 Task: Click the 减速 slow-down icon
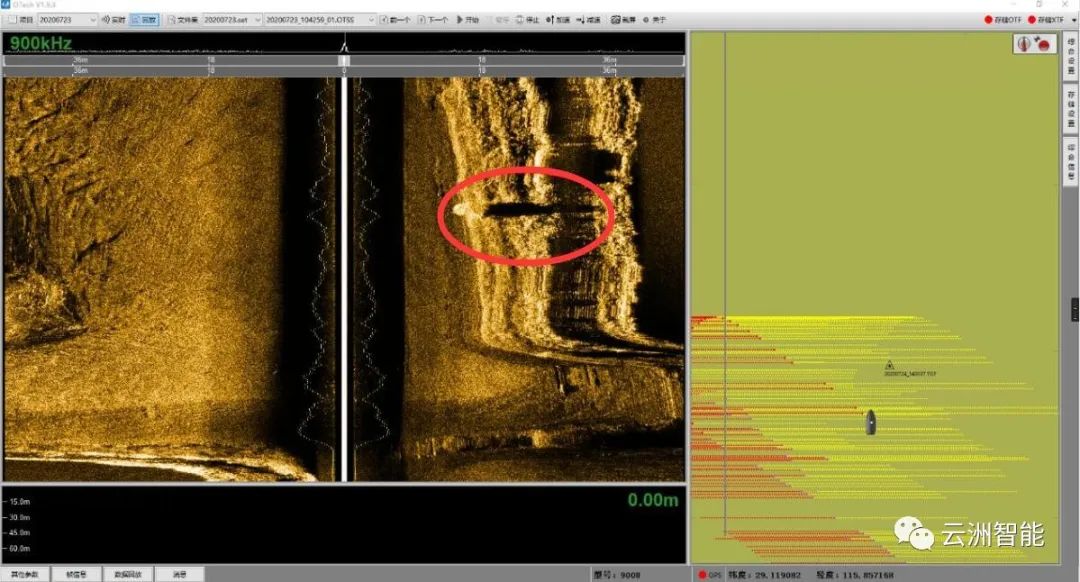[x=581, y=20]
